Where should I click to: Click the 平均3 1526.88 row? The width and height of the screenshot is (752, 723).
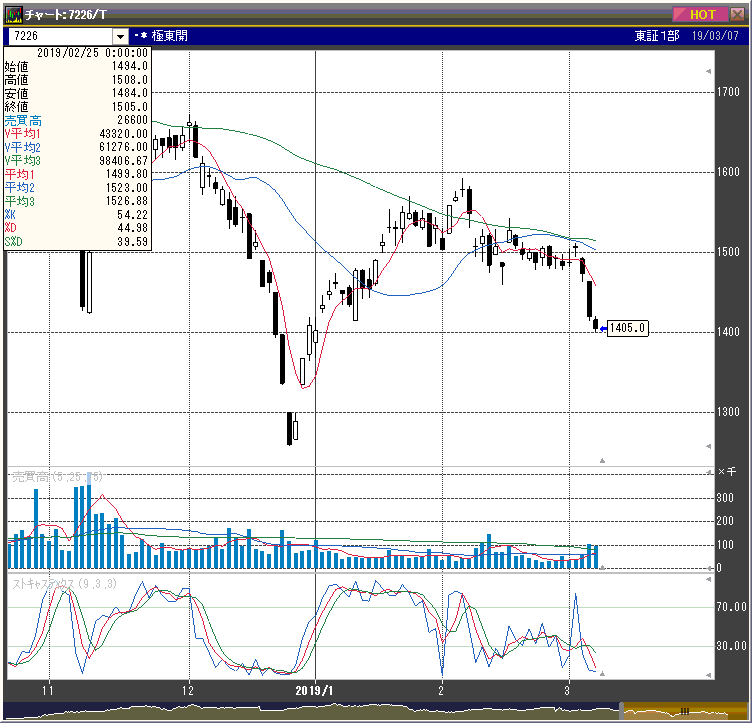point(77,201)
